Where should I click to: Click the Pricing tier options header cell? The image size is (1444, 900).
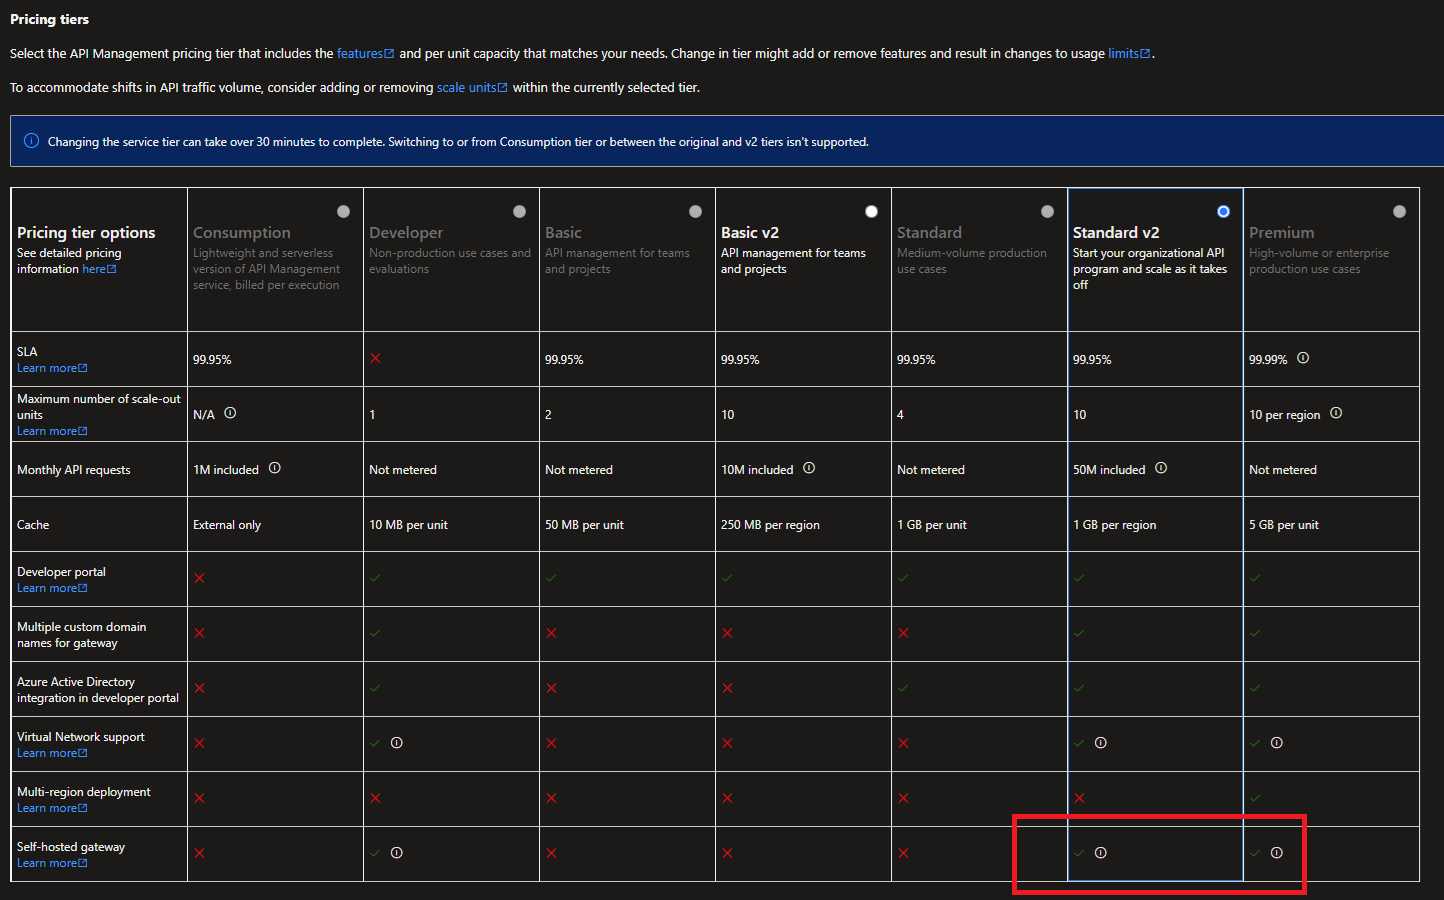coord(99,259)
